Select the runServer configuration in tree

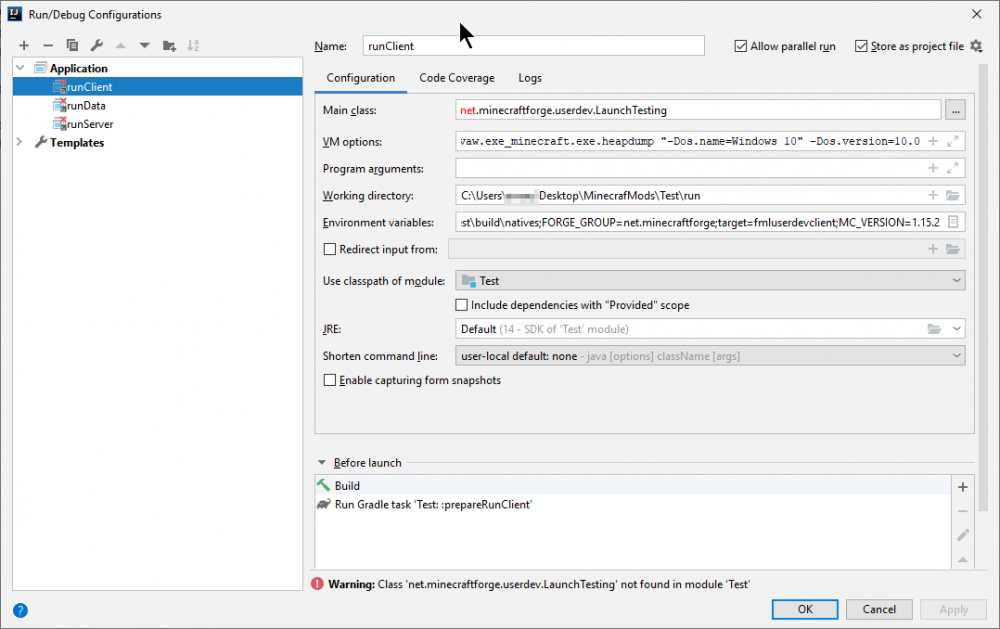click(89, 124)
